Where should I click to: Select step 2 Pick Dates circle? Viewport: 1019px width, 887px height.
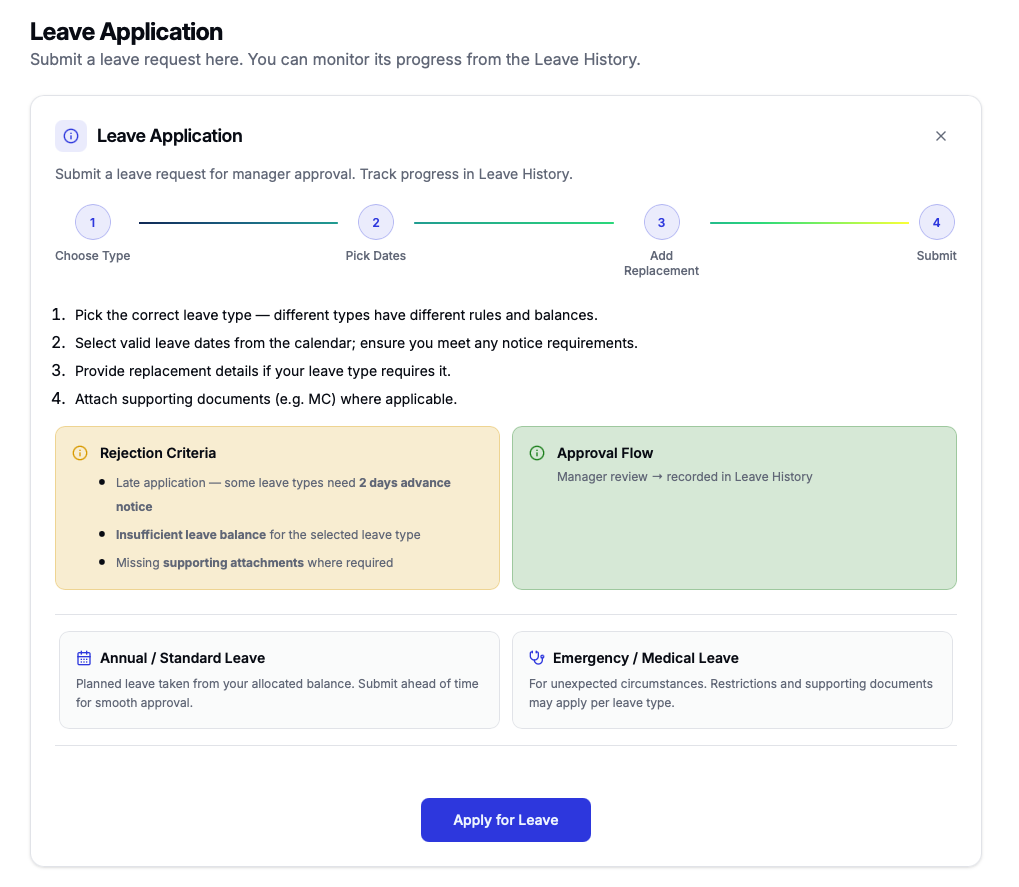click(376, 222)
